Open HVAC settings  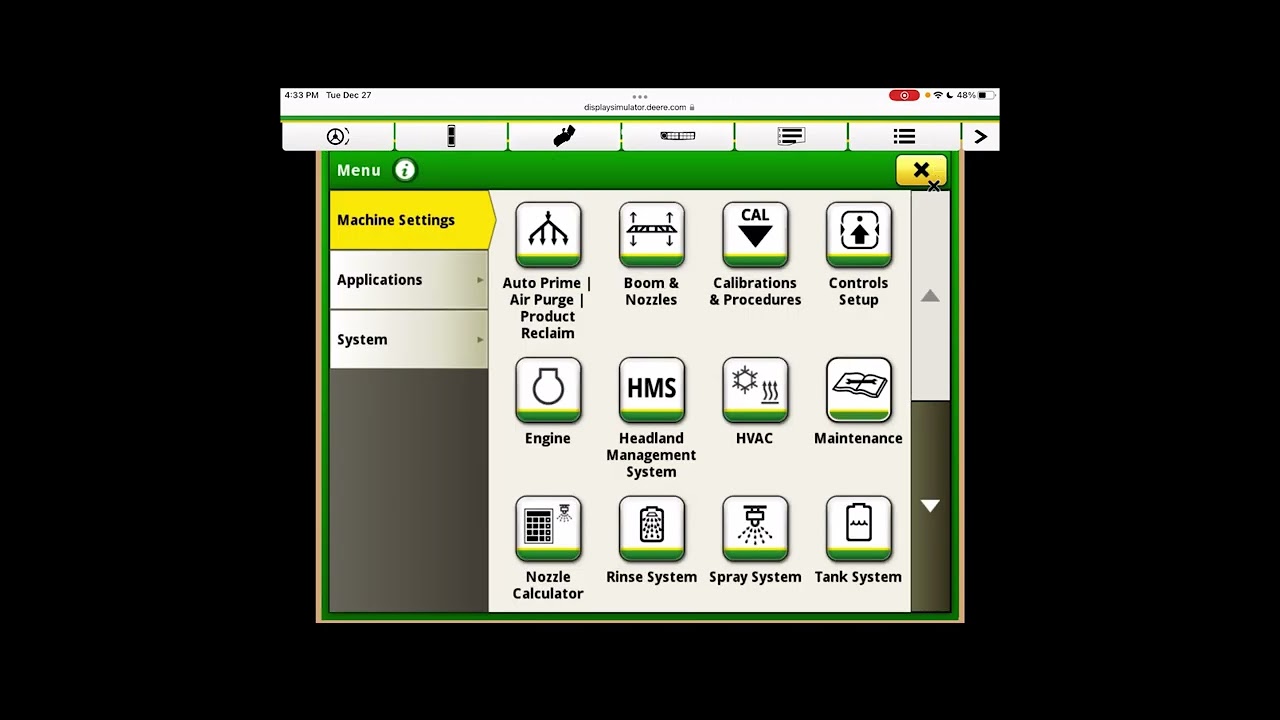click(x=755, y=390)
